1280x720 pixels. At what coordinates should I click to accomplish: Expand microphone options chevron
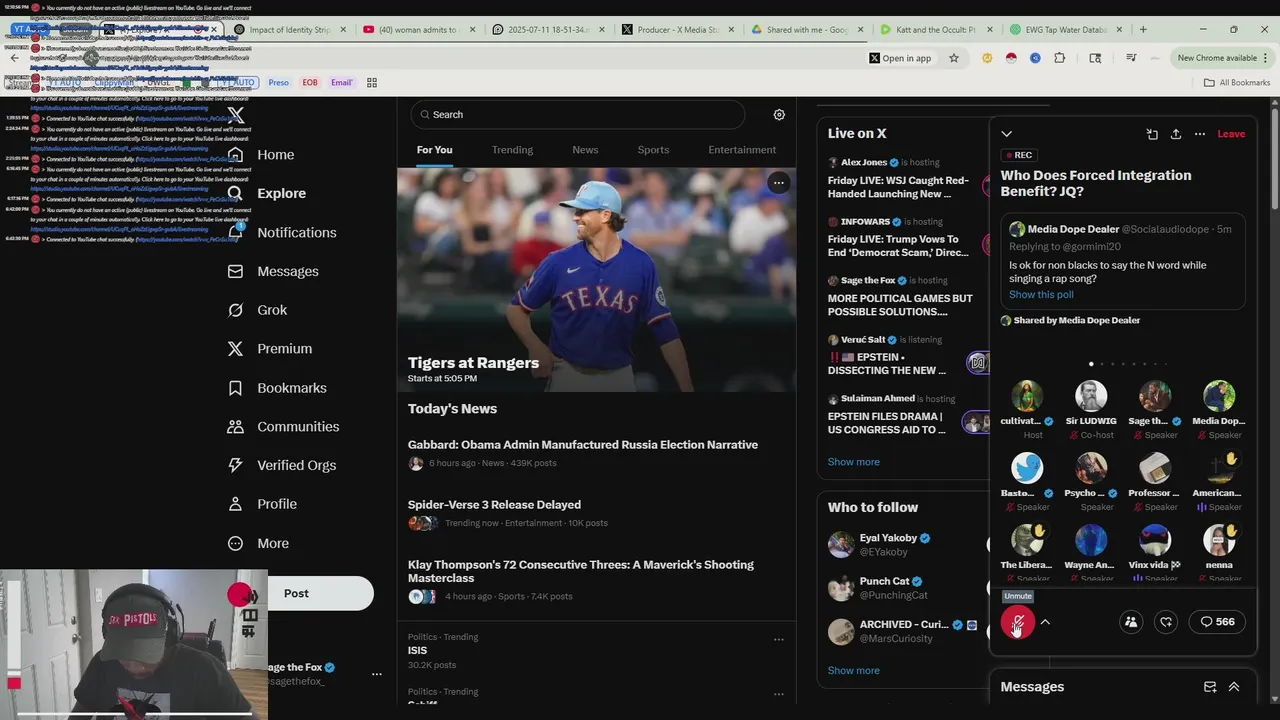[x=1045, y=622]
